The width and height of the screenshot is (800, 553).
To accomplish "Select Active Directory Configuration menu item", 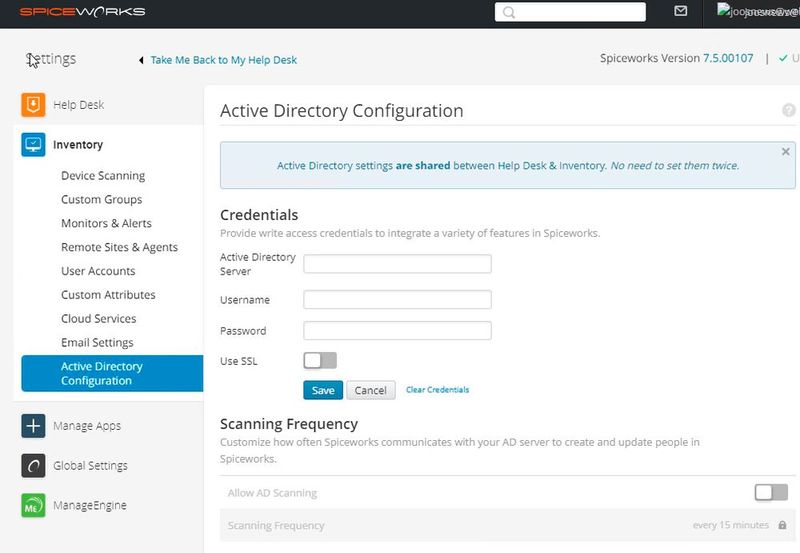I will (x=112, y=373).
